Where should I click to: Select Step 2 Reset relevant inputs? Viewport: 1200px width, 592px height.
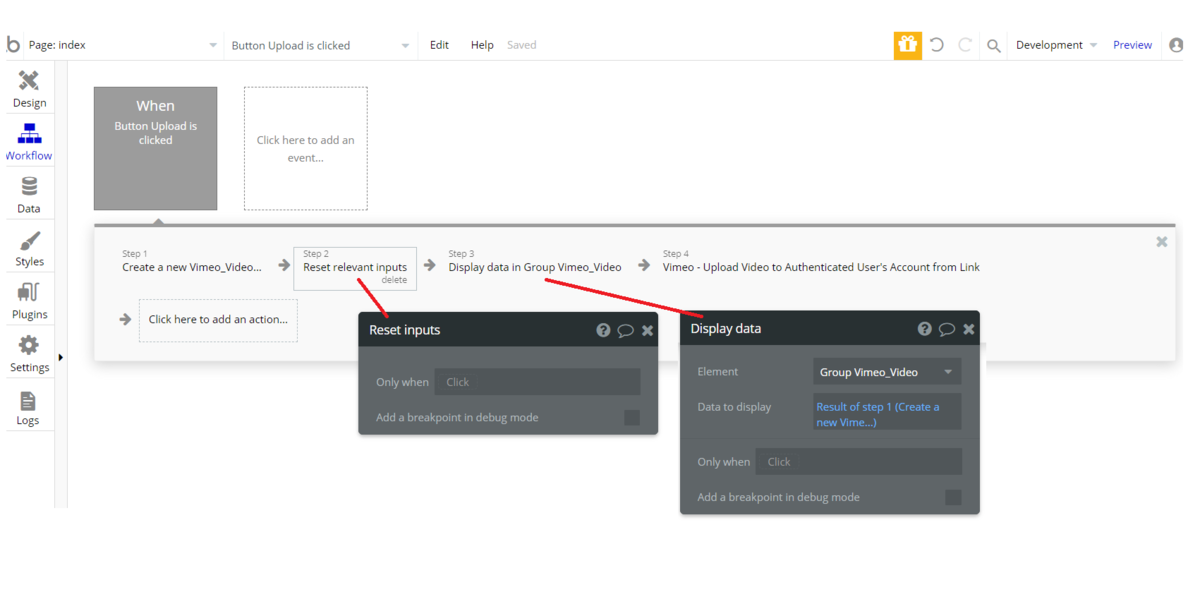pyautogui.click(x=355, y=268)
